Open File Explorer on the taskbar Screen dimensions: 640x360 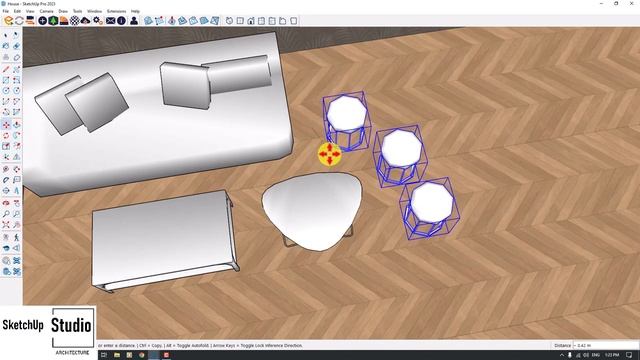point(117,355)
